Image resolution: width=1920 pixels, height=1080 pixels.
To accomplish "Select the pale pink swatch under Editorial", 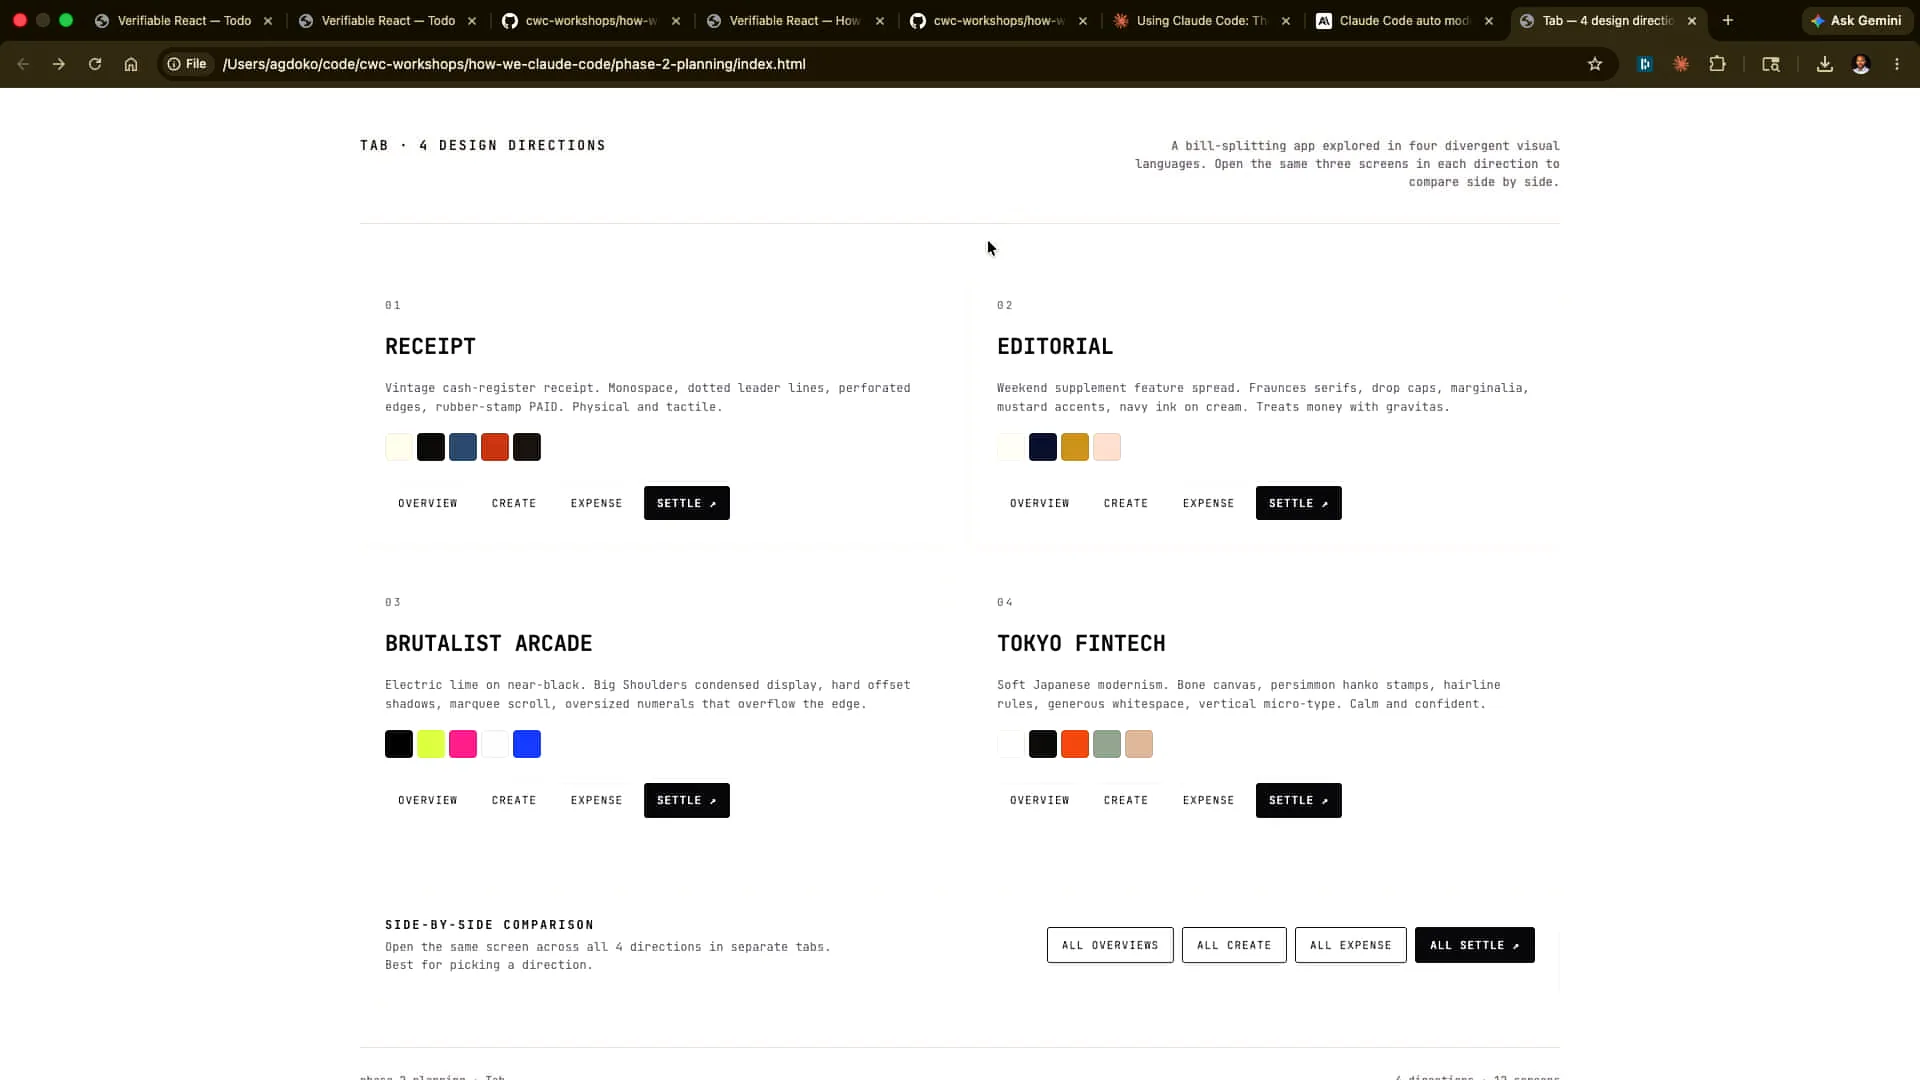I will 1107,447.
